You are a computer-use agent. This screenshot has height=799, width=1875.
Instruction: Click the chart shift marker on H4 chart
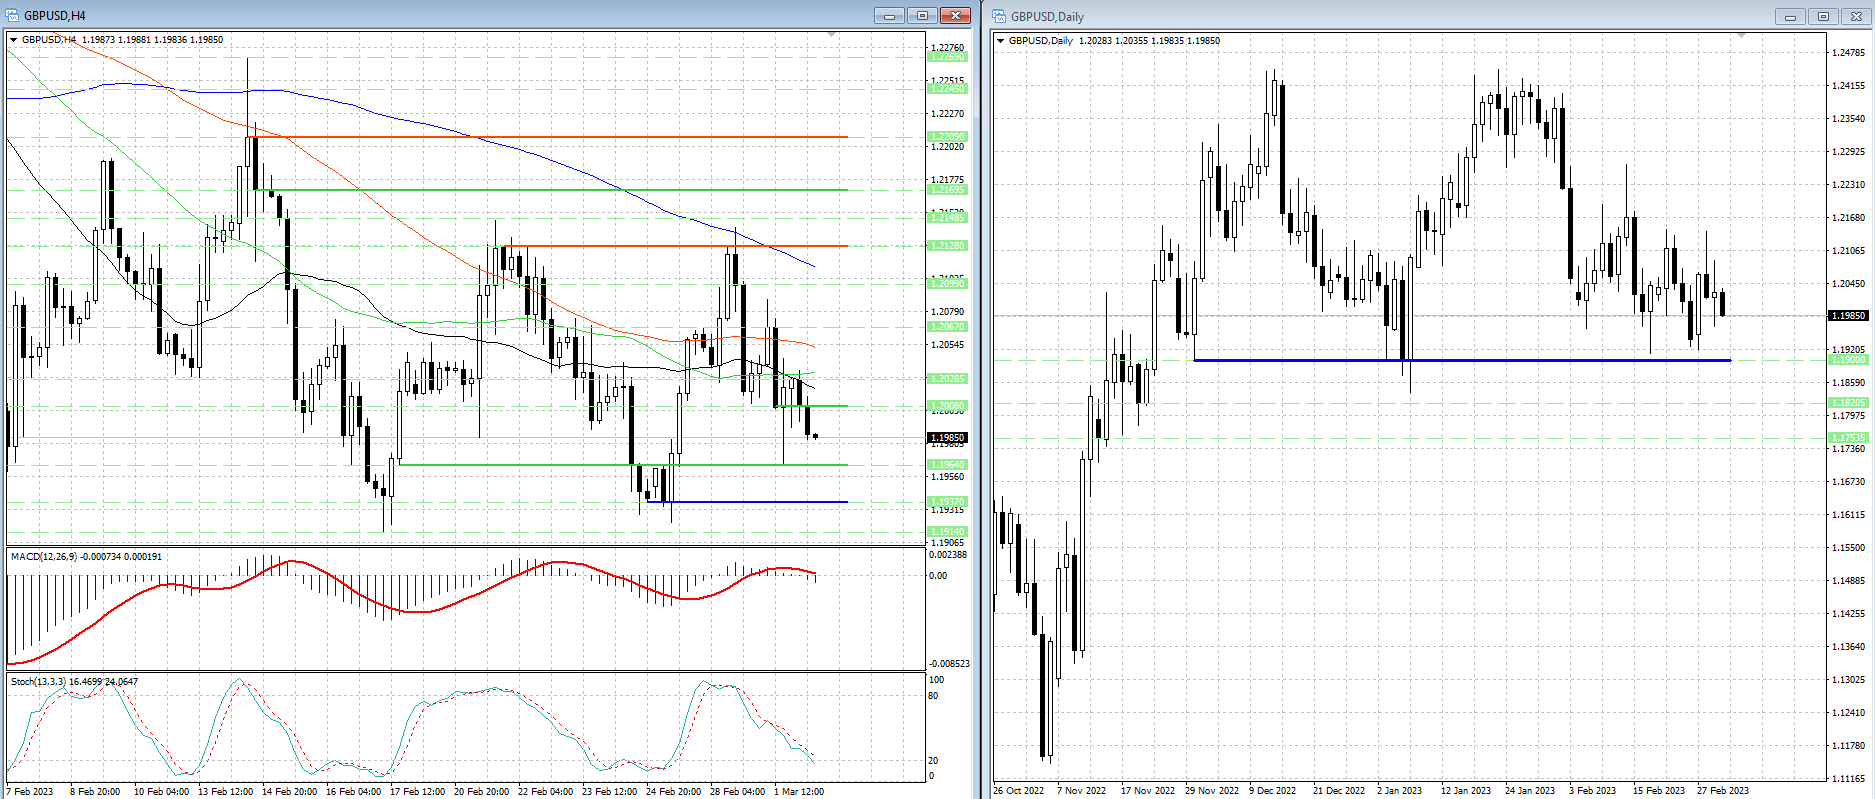coord(832,35)
